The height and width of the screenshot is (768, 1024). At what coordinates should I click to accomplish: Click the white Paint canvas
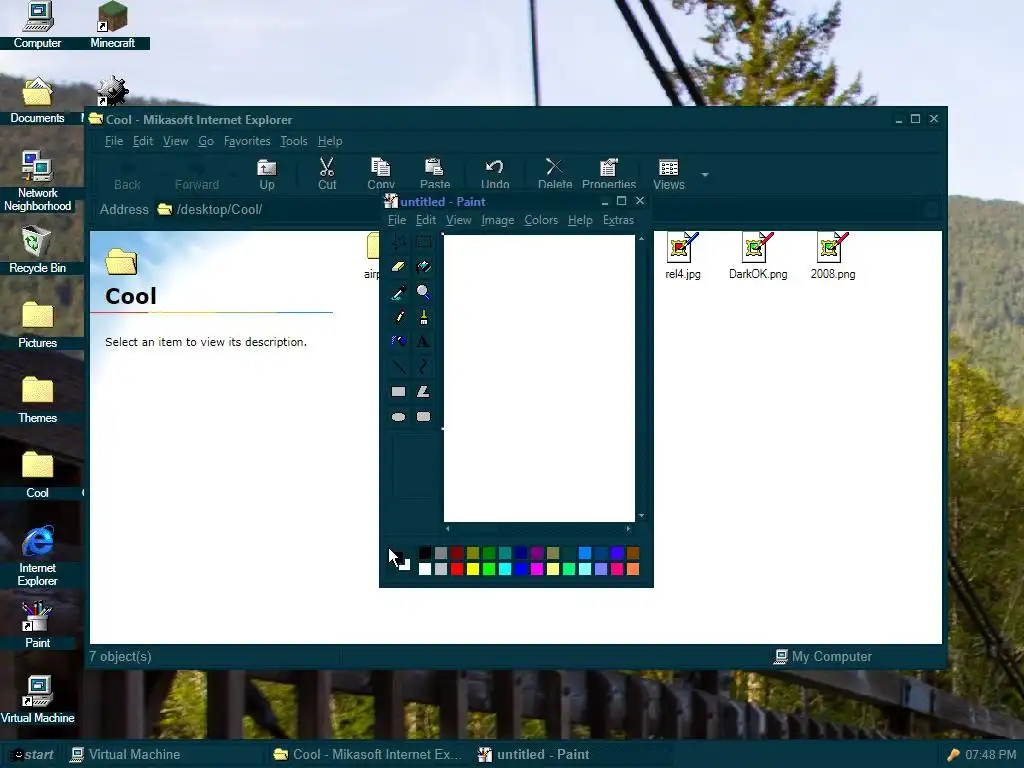click(x=539, y=378)
